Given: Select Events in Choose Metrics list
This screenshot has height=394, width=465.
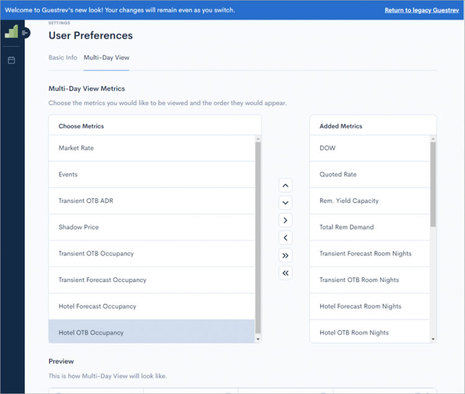Looking at the screenshot, I should click(152, 175).
